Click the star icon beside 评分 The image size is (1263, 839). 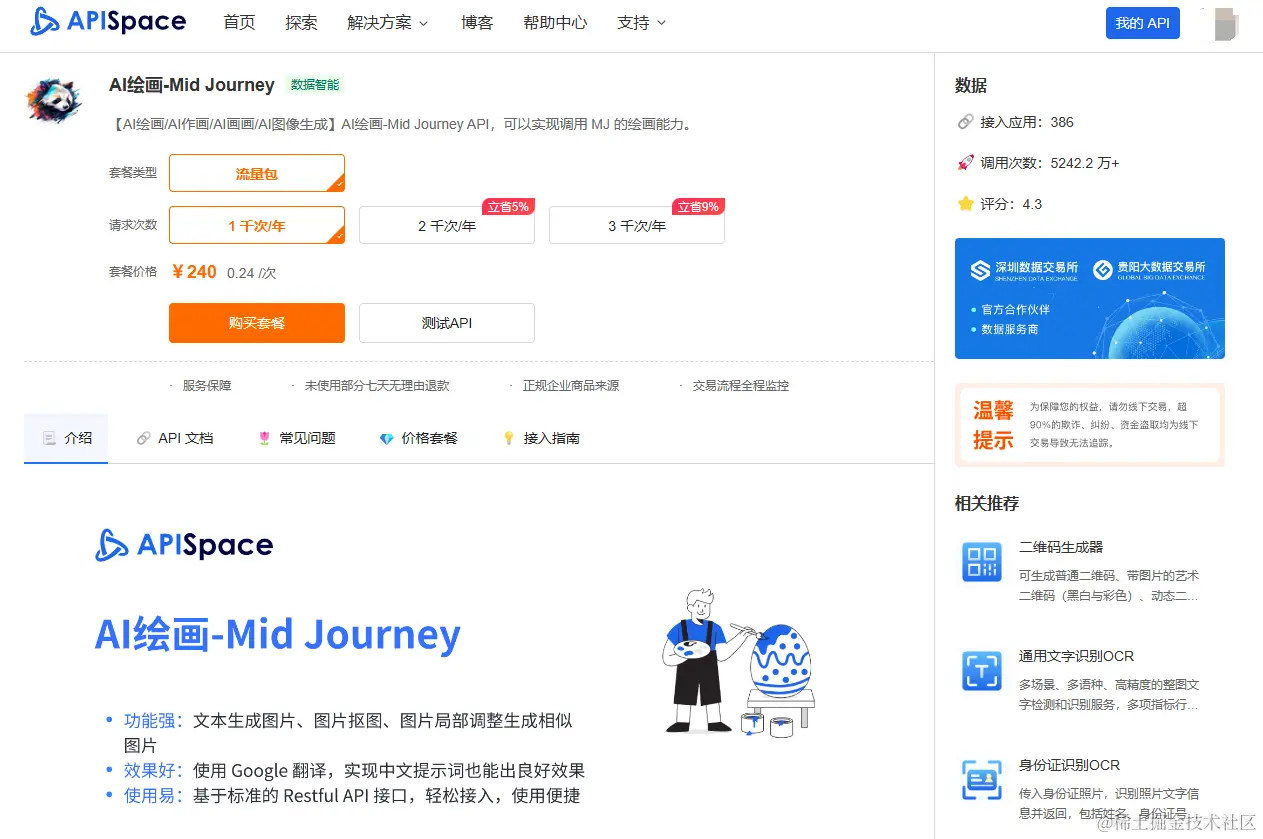point(965,203)
